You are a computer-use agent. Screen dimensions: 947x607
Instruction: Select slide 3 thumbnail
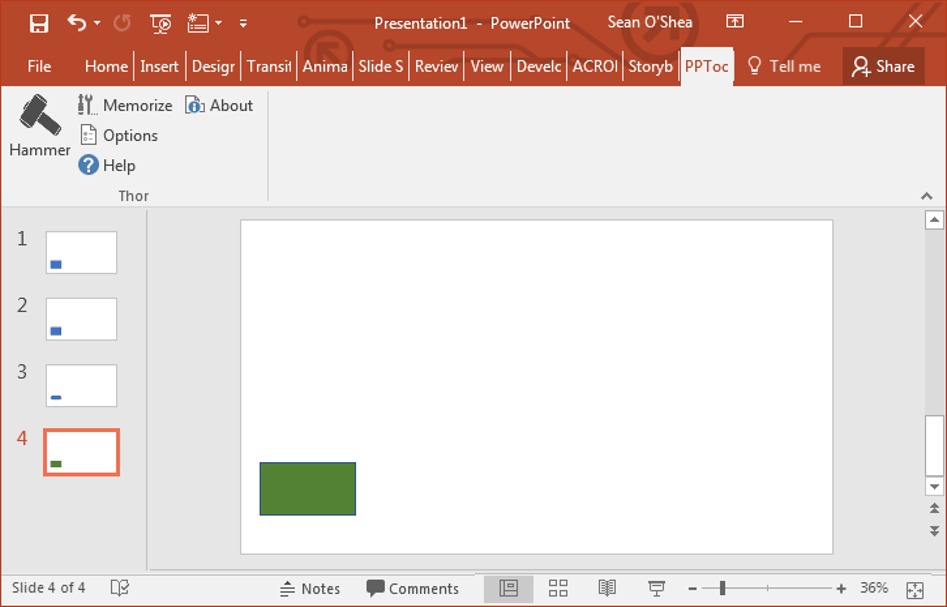pos(82,385)
